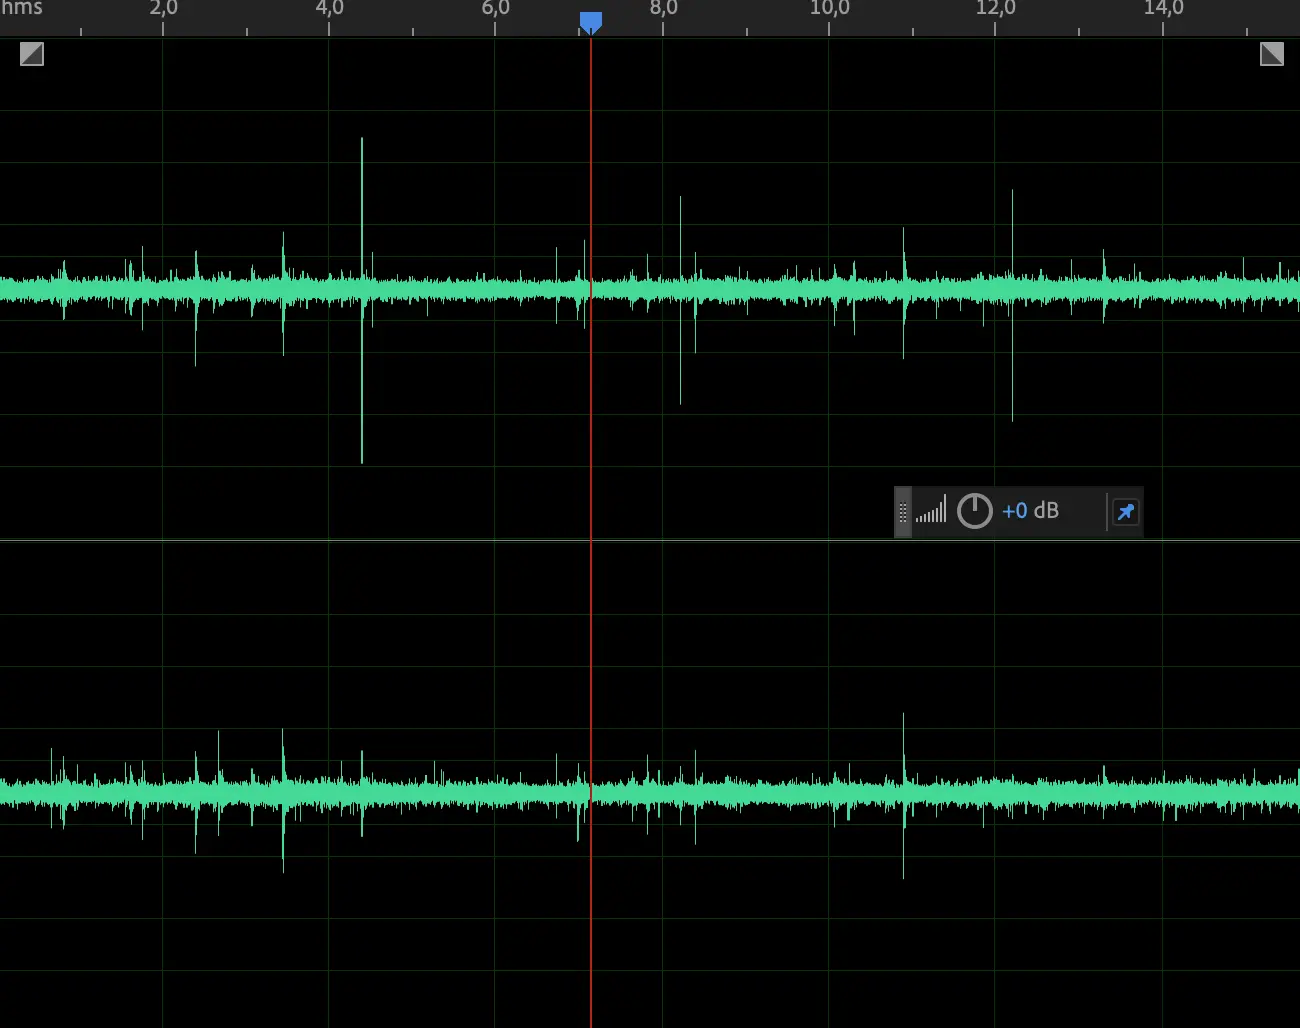
Task: Click the blue playhead marker on the ruler
Action: (x=591, y=21)
